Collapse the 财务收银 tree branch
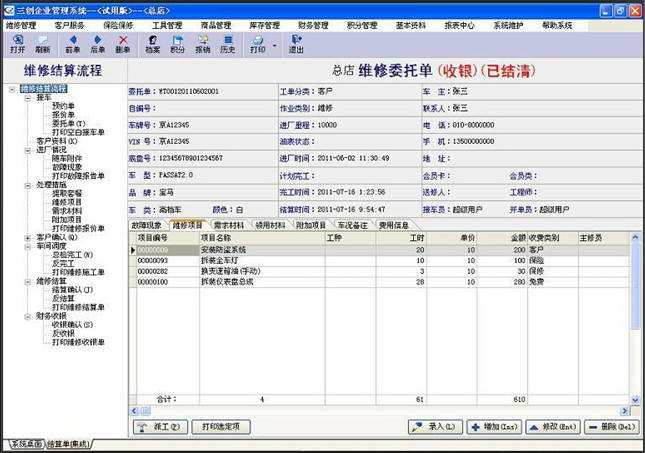Screen dimensions: 645x453 (x=28, y=316)
